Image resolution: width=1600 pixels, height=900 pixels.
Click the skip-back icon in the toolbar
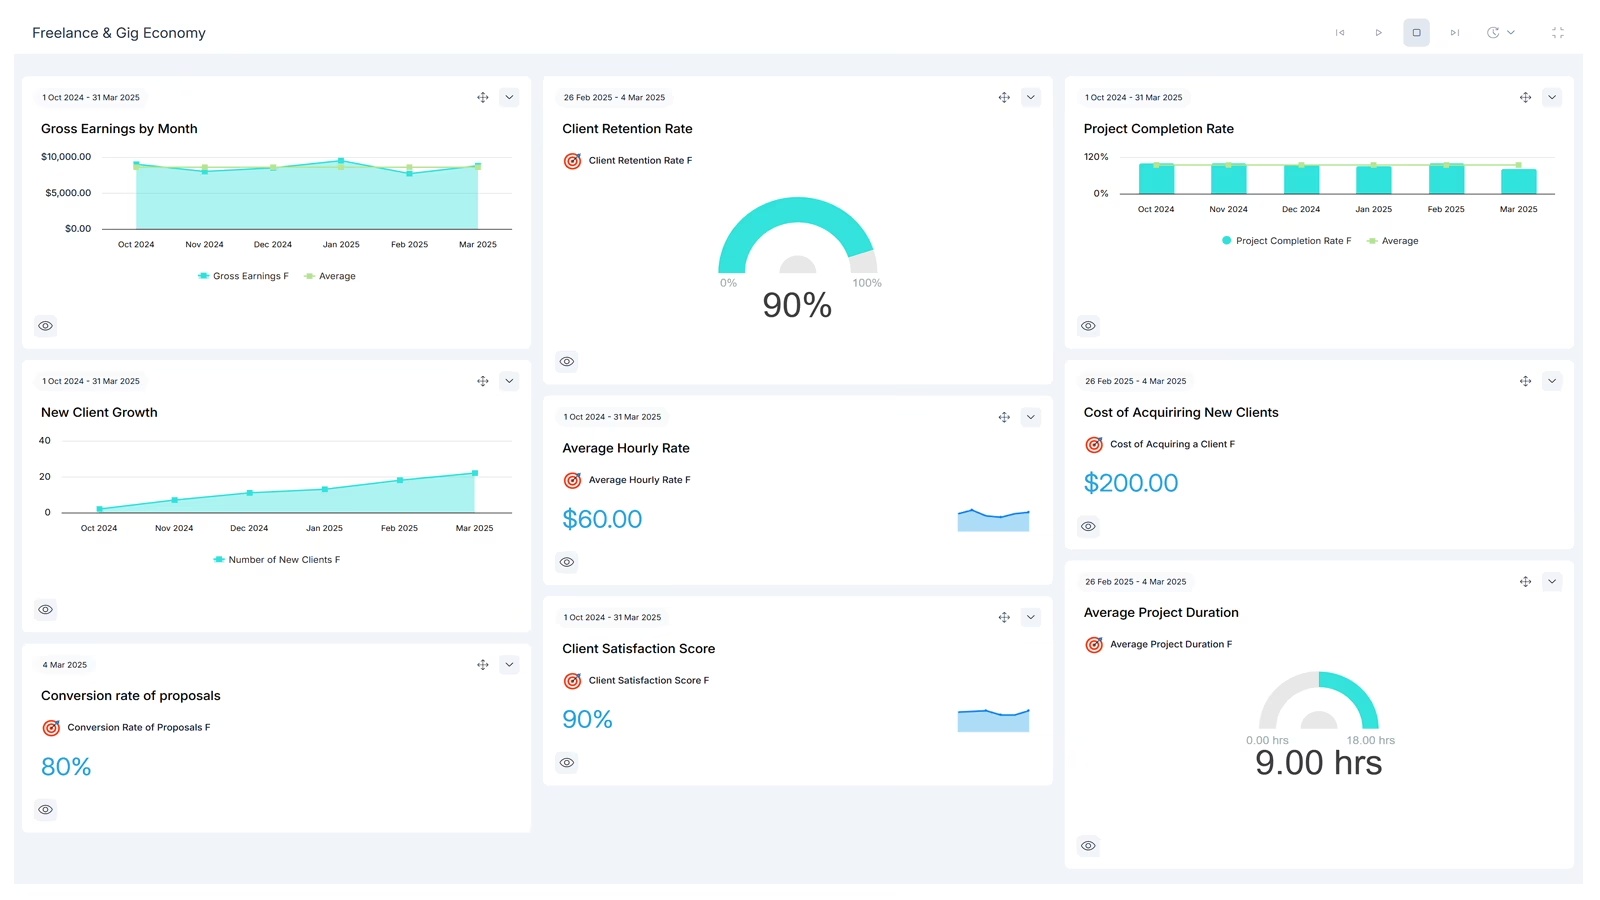(1340, 32)
